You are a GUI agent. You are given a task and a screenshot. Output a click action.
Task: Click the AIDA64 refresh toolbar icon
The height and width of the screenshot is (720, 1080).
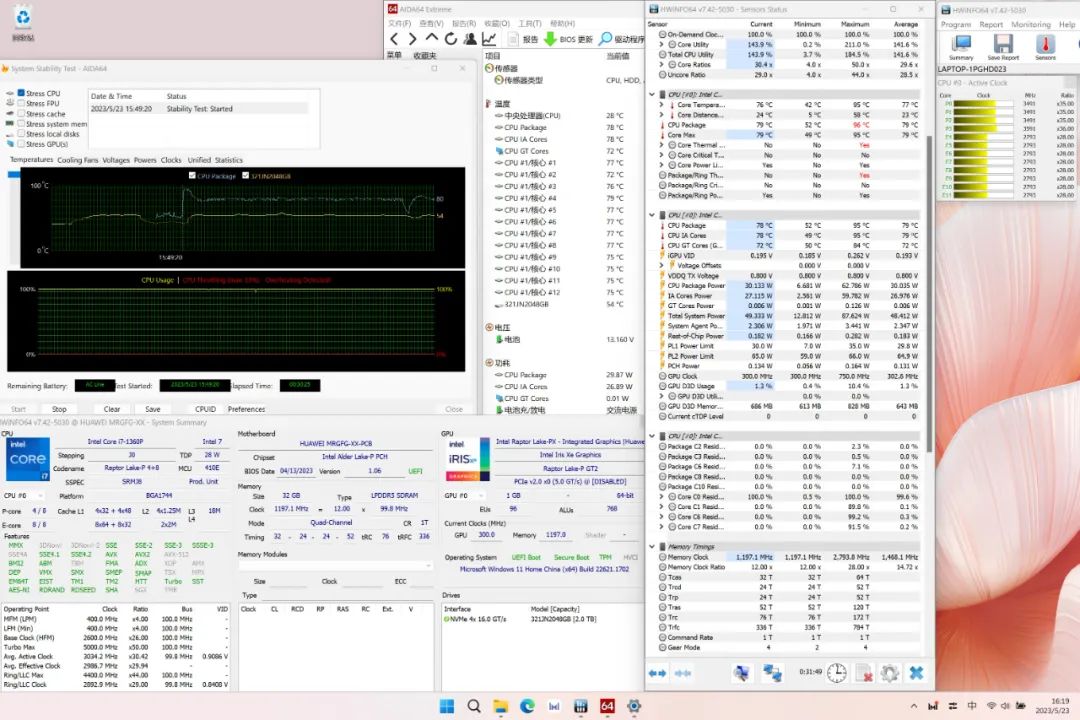(450, 39)
